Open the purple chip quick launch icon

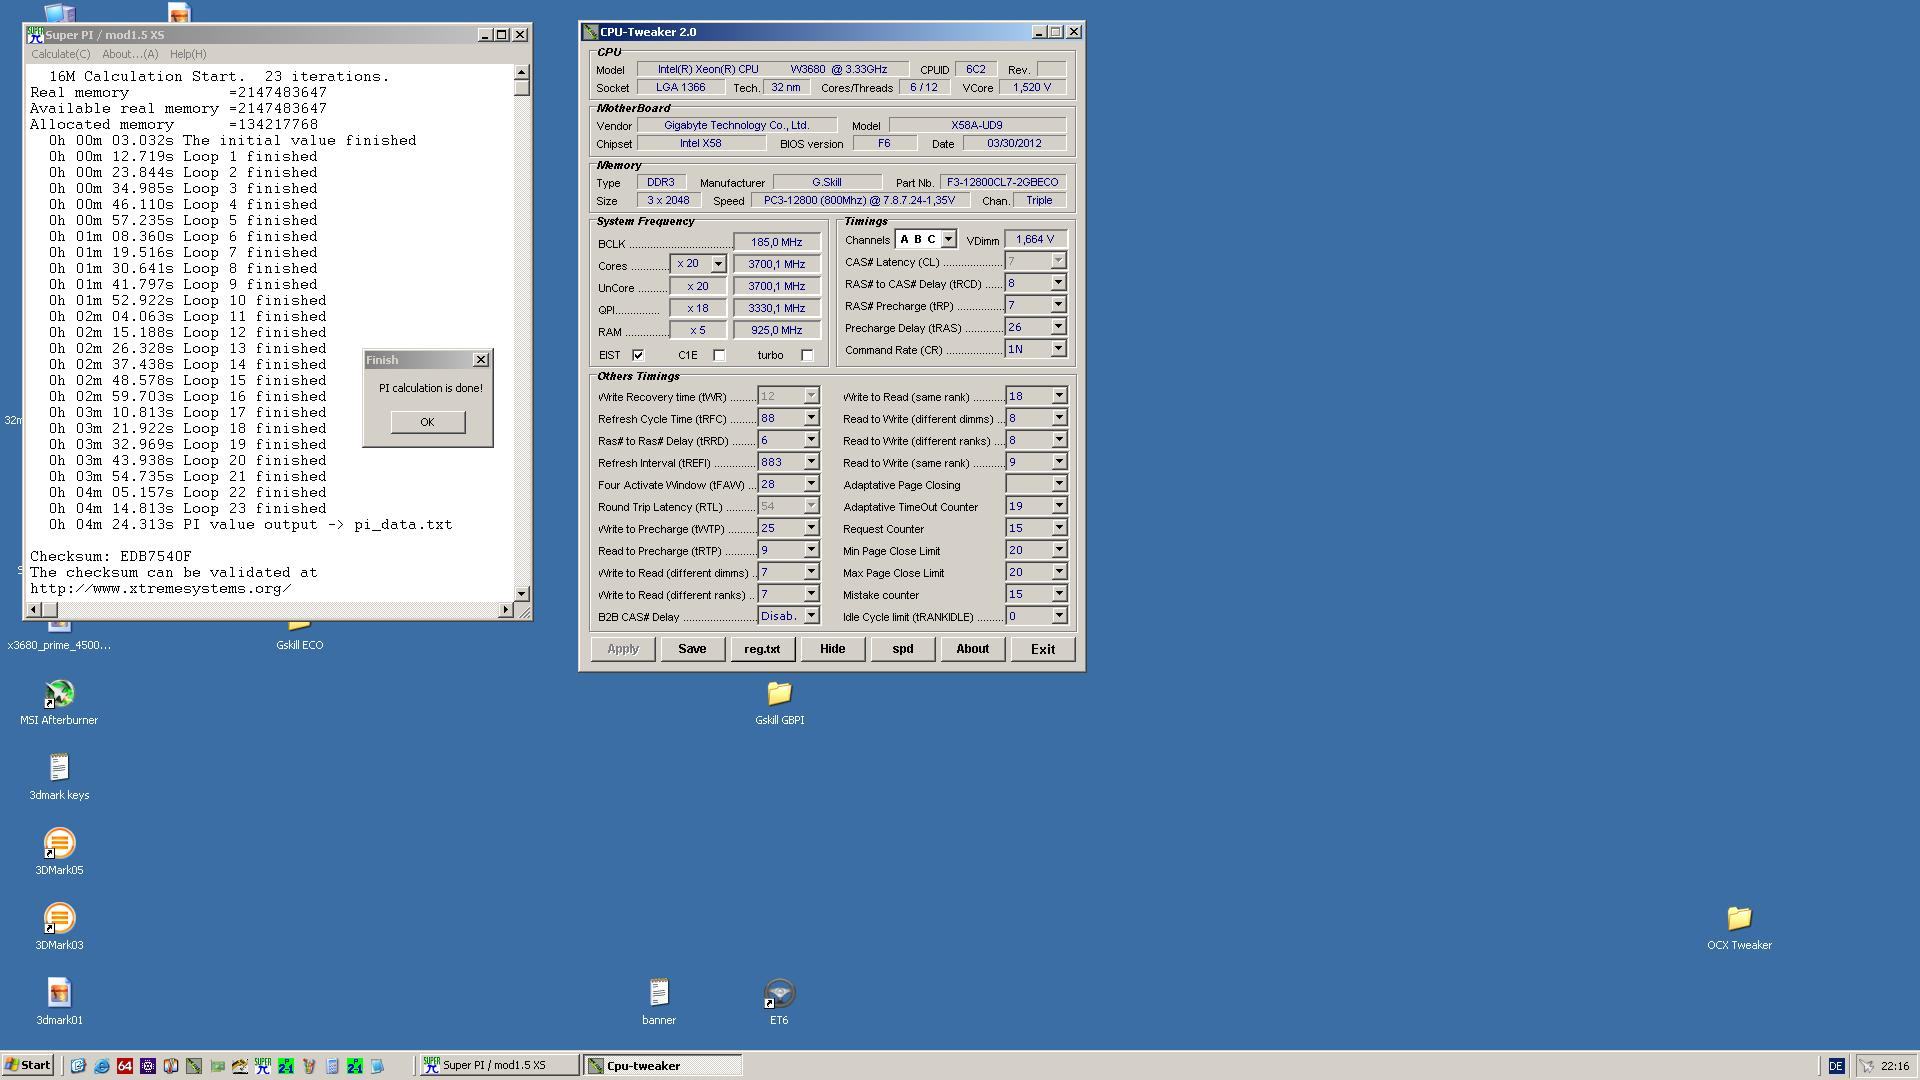(x=148, y=1066)
